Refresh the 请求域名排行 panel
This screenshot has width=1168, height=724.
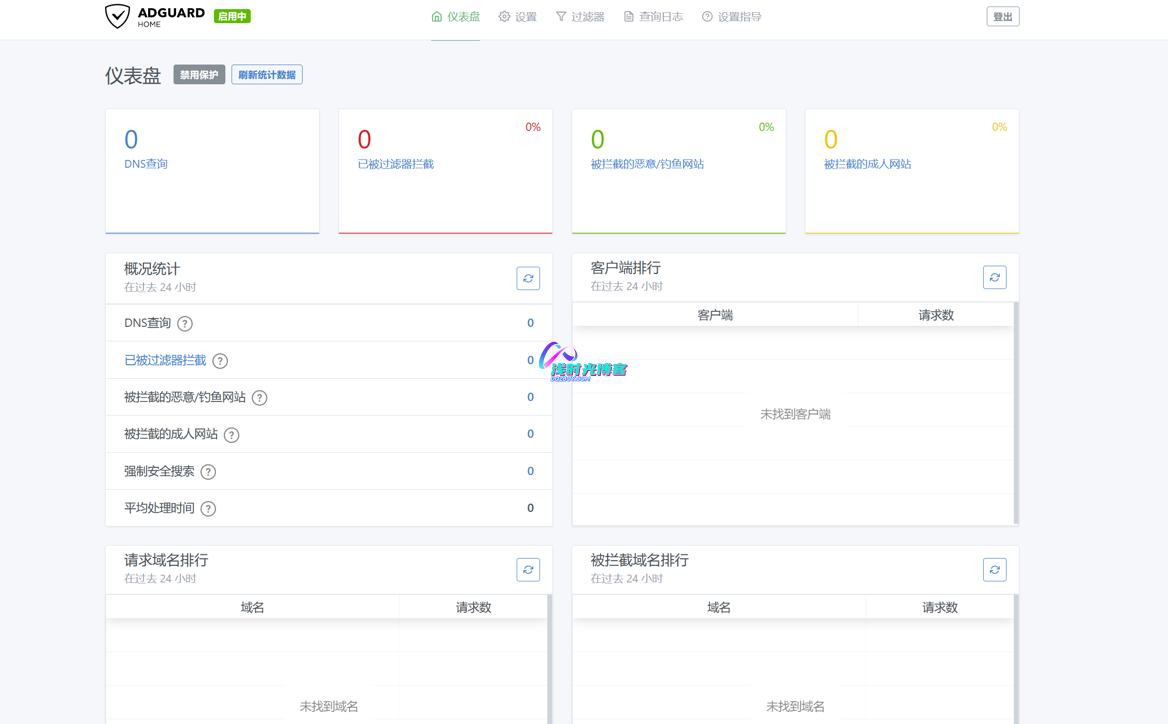click(x=528, y=570)
